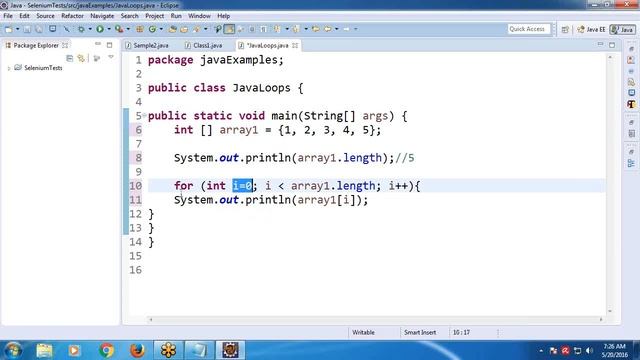Click the Run Last Tool icon

119,29
